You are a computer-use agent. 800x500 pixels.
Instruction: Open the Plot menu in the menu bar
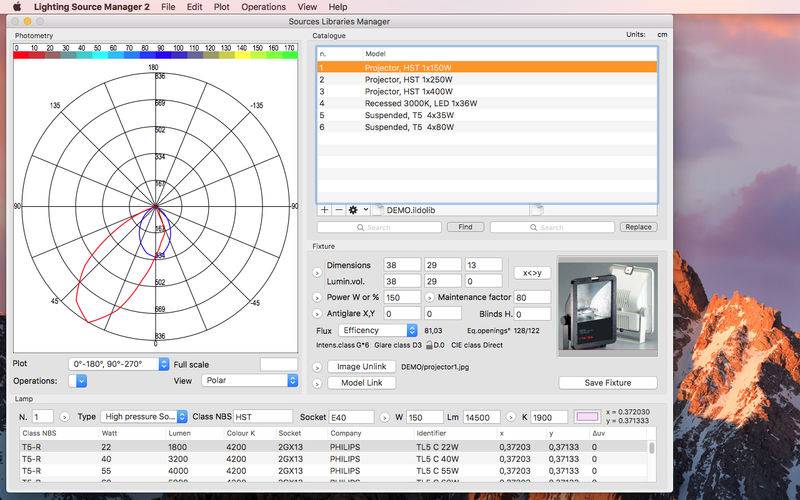[220, 7]
